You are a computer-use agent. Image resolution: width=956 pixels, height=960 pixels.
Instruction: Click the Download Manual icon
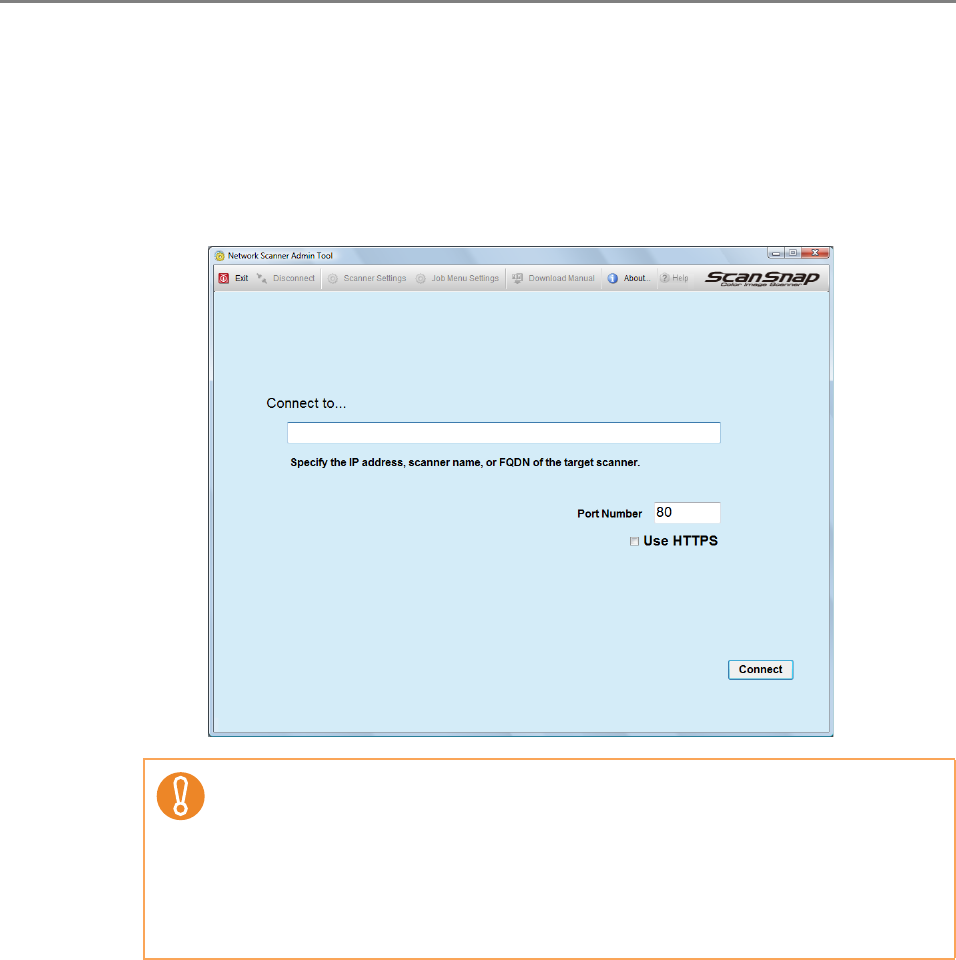tap(518, 278)
